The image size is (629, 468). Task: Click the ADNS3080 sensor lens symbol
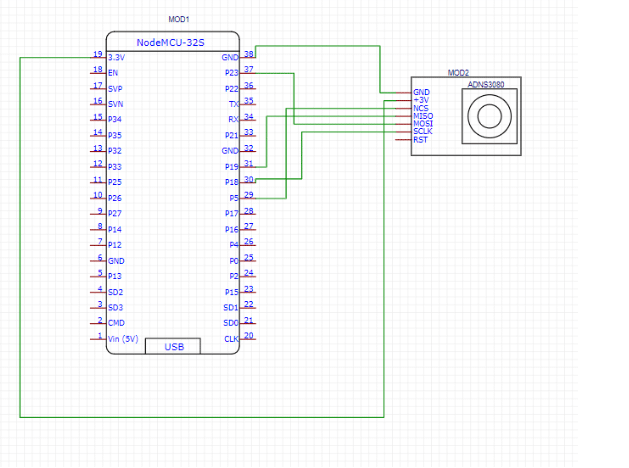(490, 118)
